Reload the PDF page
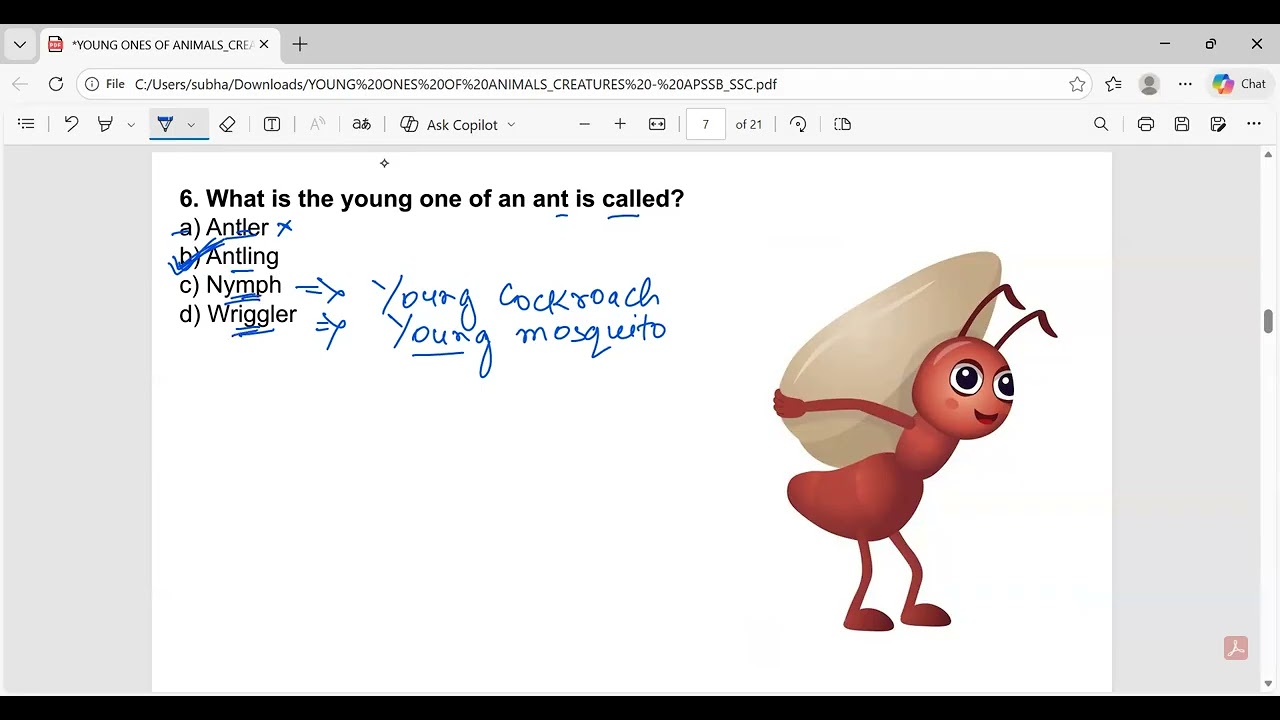This screenshot has height=720, width=1280. (x=56, y=84)
